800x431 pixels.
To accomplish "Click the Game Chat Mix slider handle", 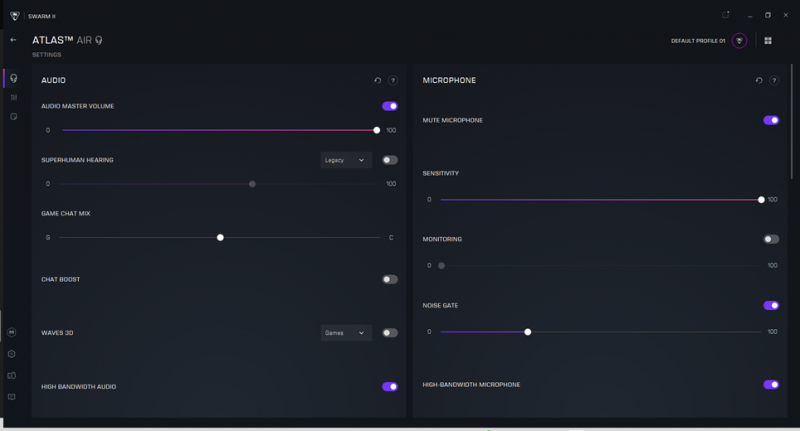I will pyautogui.click(x=220, y=238).
